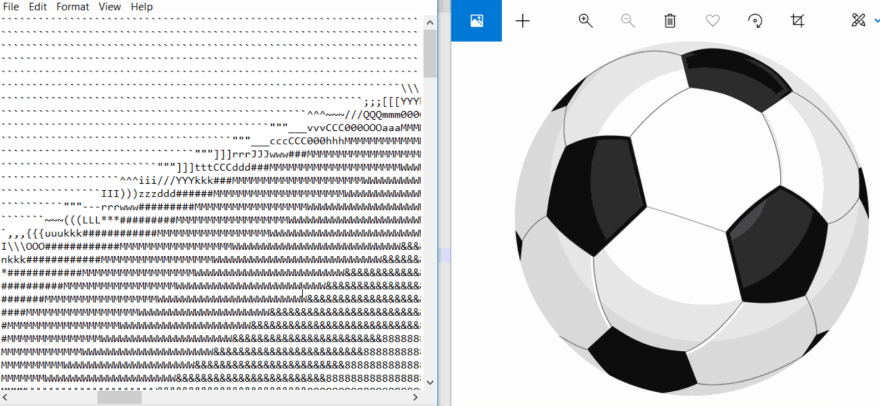Click text "///QQQmmm" in Notepad
Viewport: 880px width, 406px height.
pos(373,115)
